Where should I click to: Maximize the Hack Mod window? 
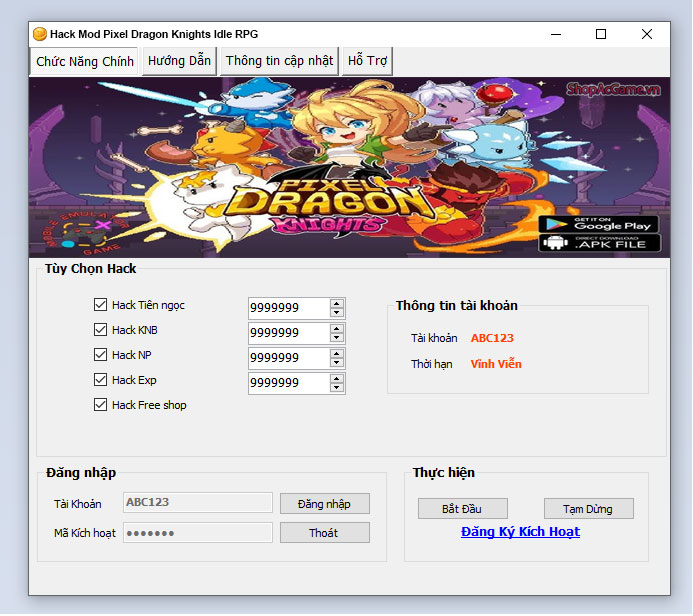point(601,34)
